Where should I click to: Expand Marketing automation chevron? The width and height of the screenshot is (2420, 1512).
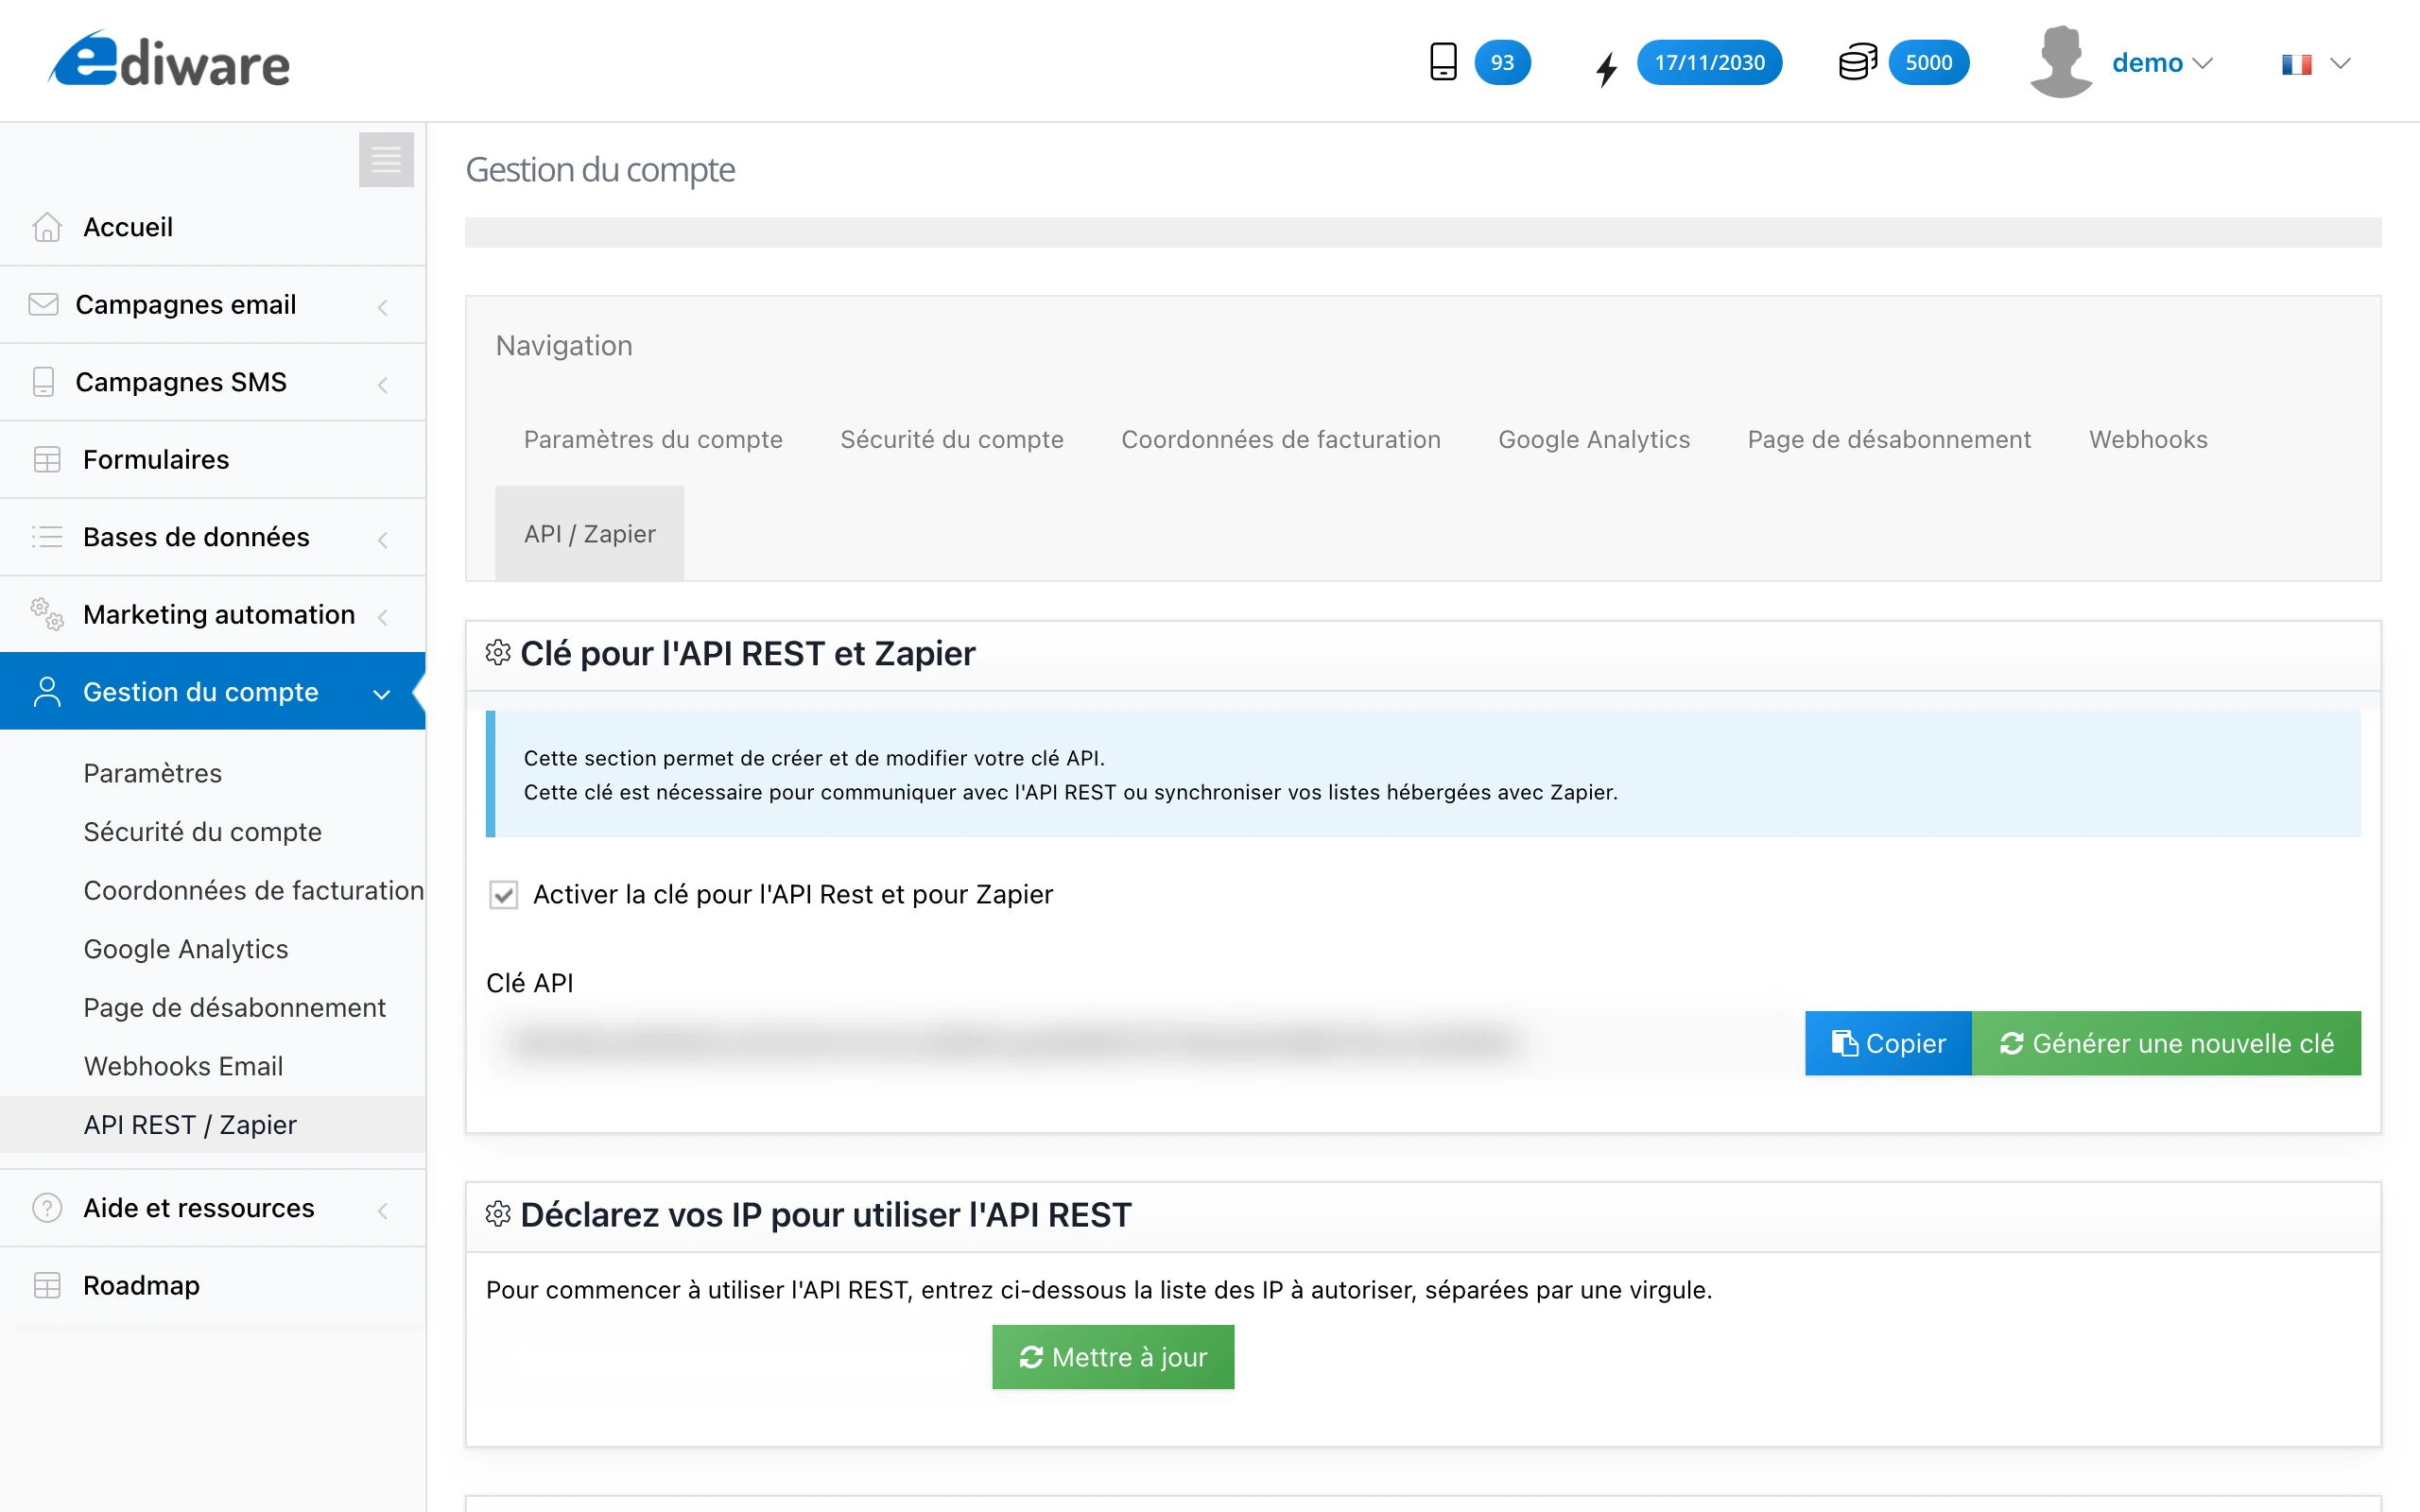(x=382, y=617)
